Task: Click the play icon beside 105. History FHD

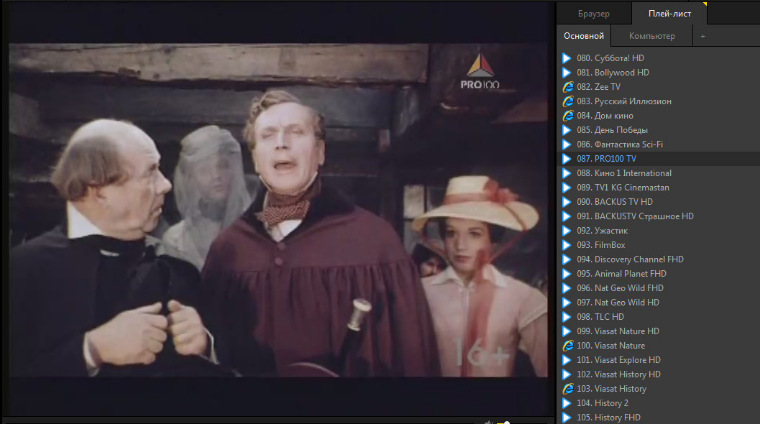Action: (567, 417)
